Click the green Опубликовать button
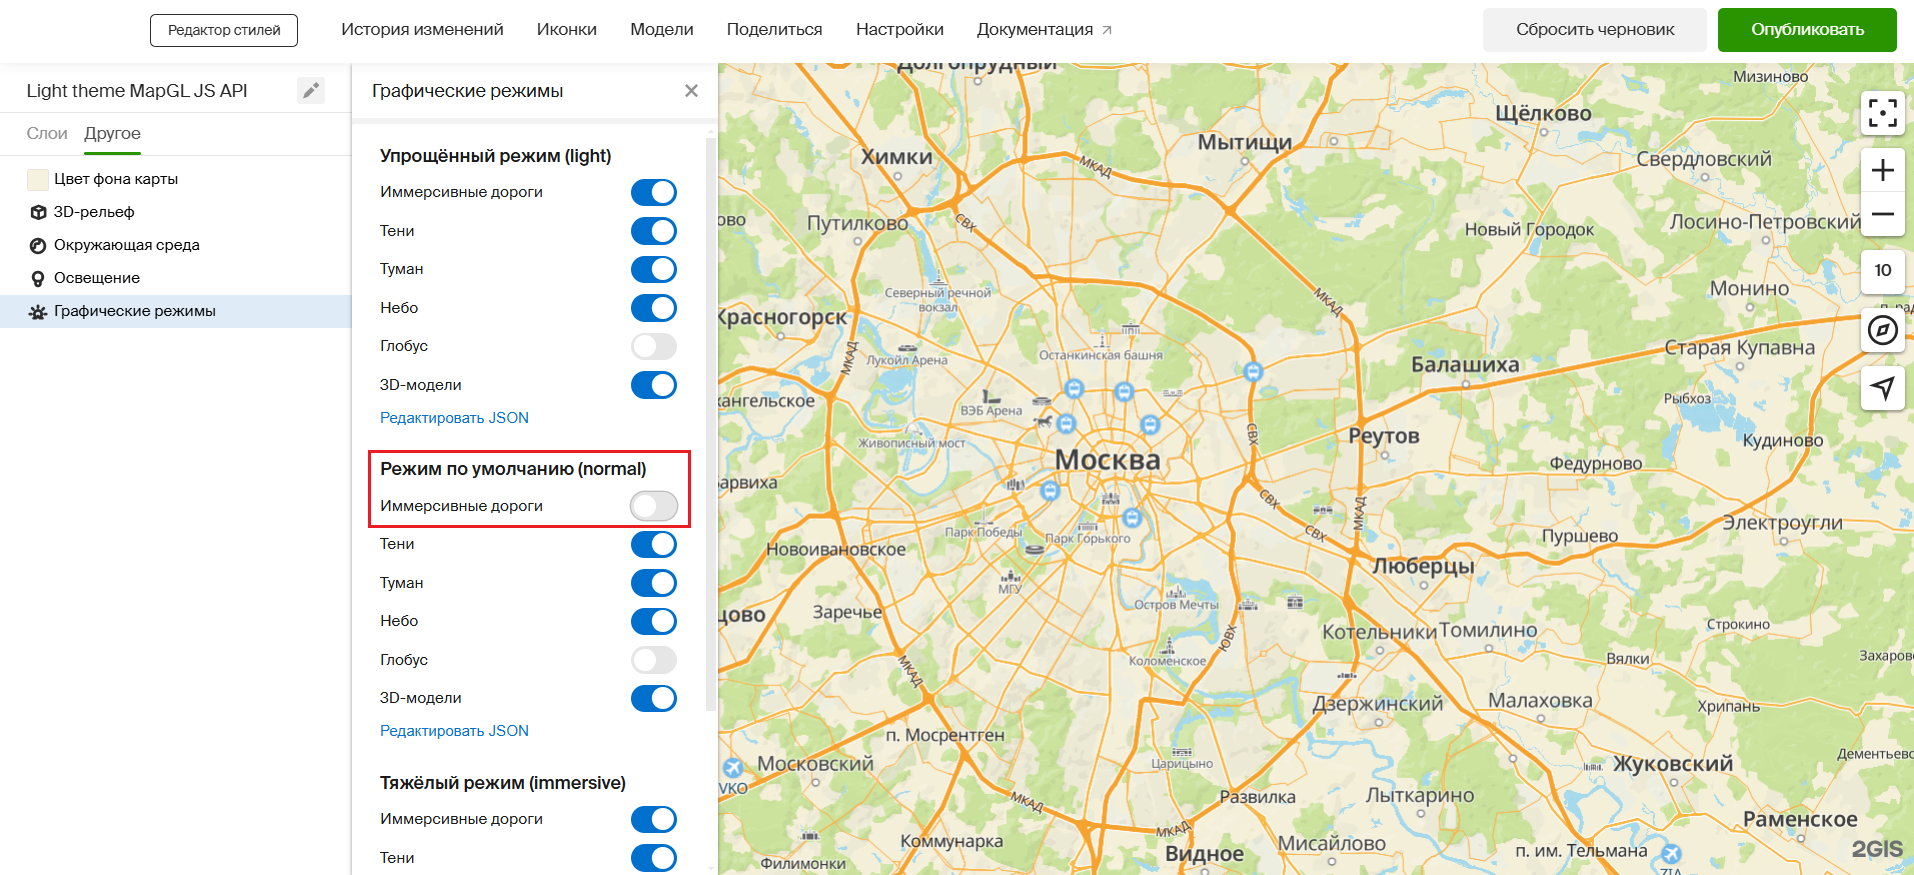The height and width of the screenshot is (875, 1914). coord(1806,30)
